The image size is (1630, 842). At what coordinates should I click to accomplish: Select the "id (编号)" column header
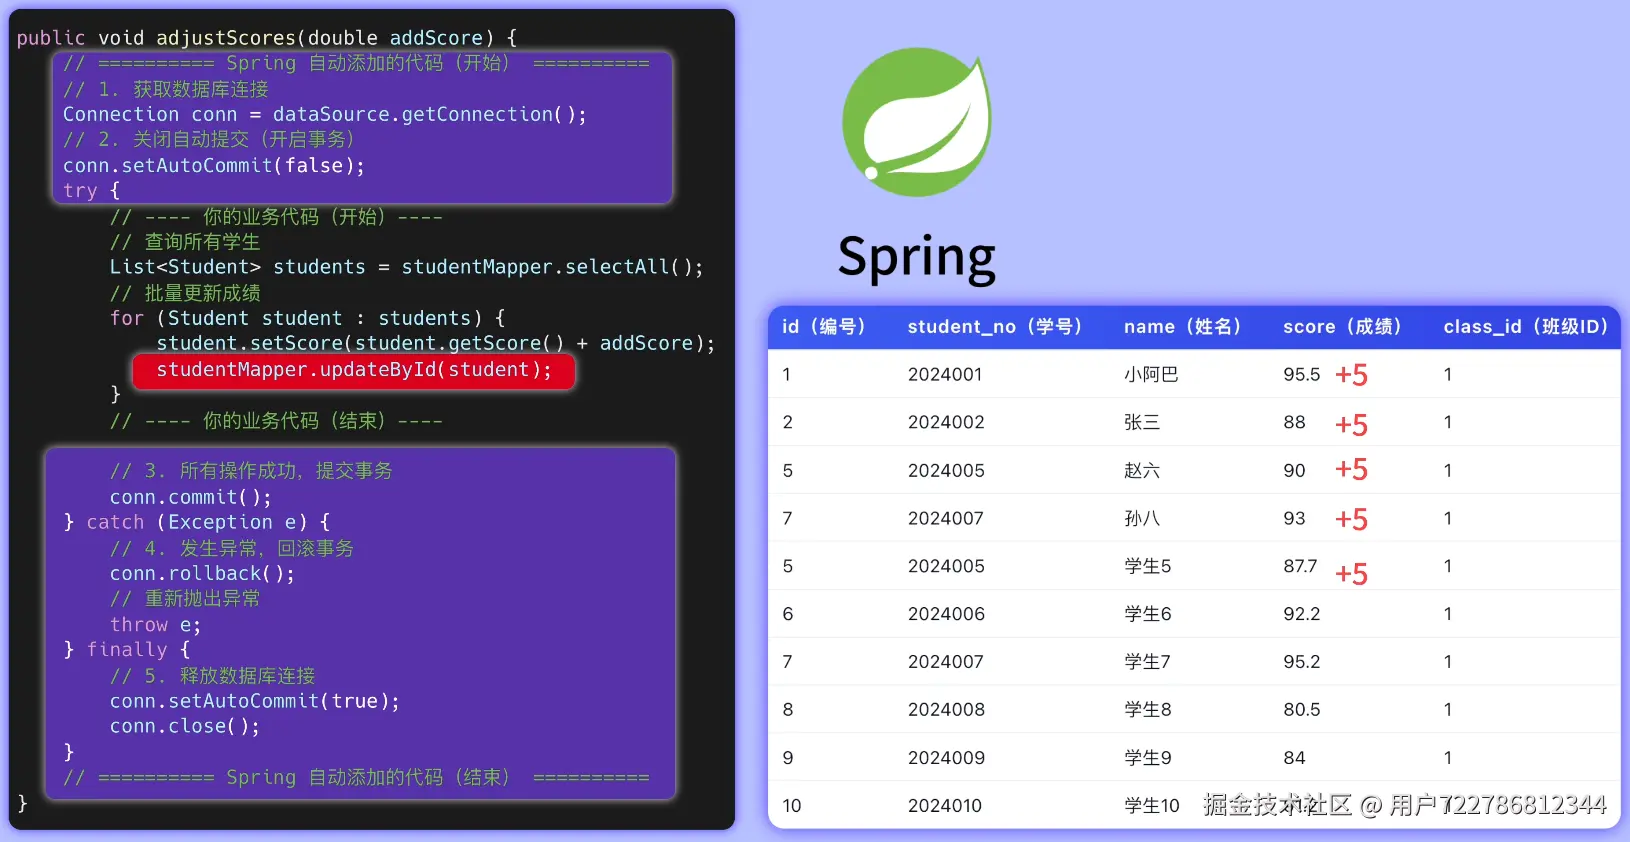823,327
